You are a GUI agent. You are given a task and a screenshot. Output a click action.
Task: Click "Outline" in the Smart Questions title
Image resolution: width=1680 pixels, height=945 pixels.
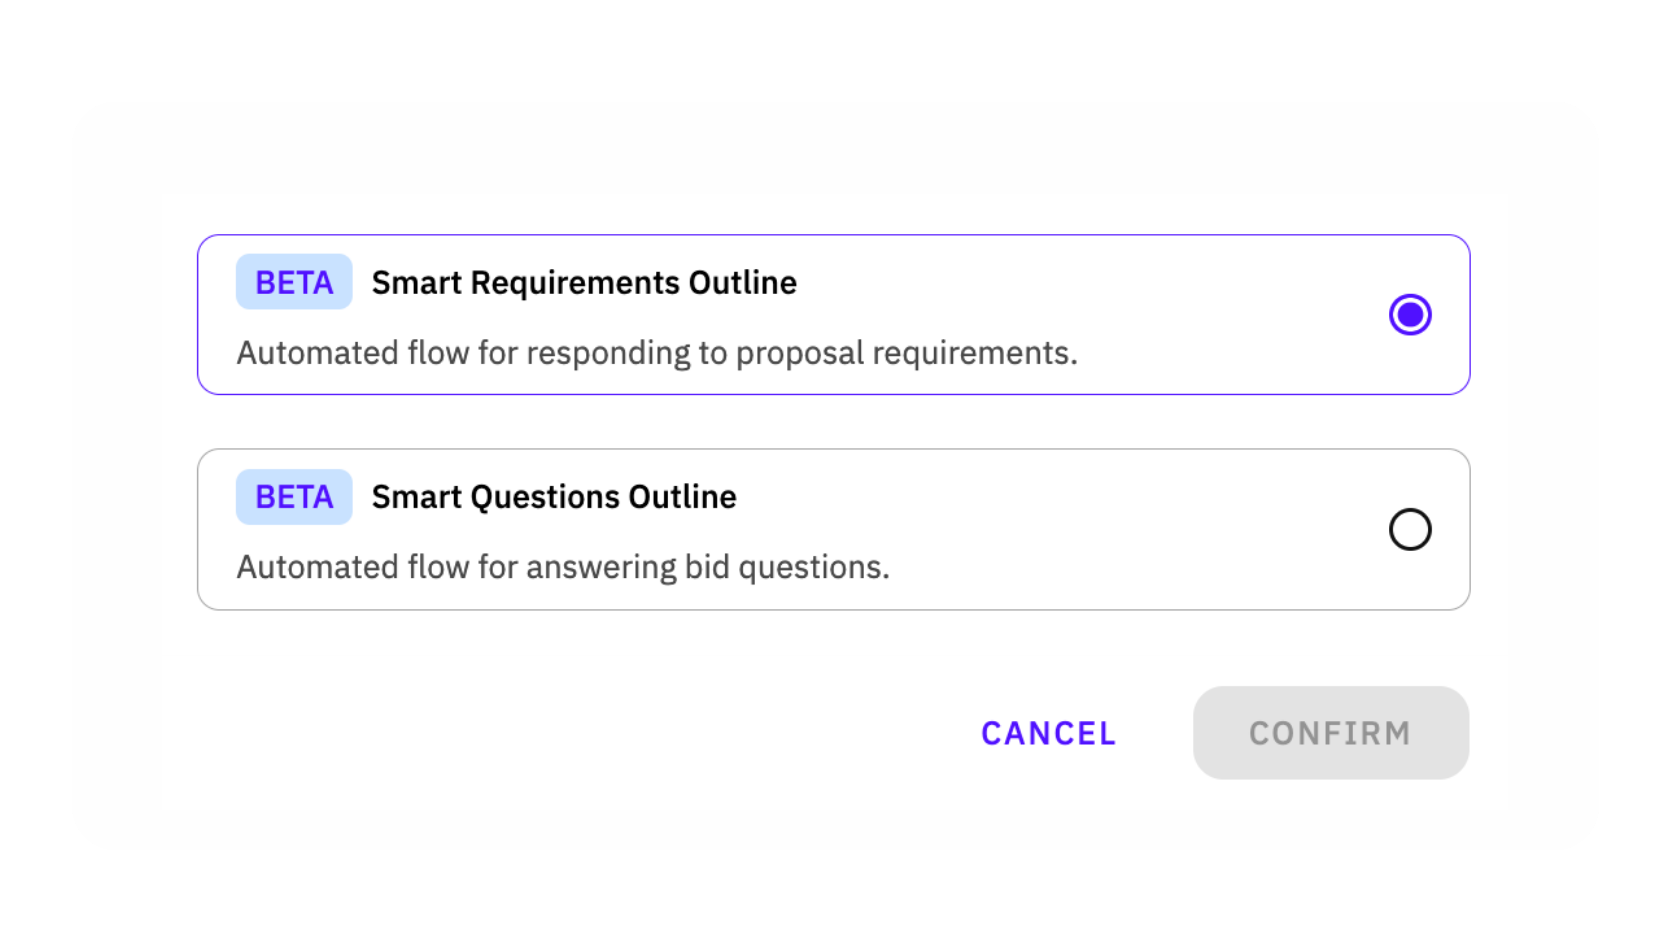683,497
